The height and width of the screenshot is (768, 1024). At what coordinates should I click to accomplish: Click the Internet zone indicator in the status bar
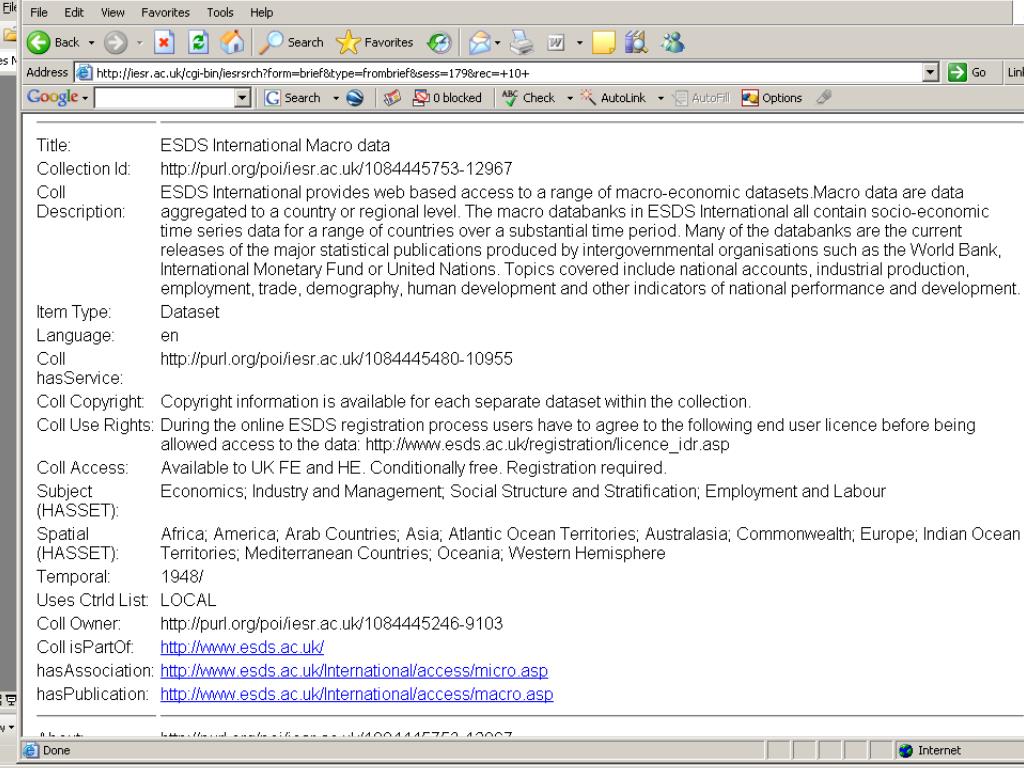(930, 750)
